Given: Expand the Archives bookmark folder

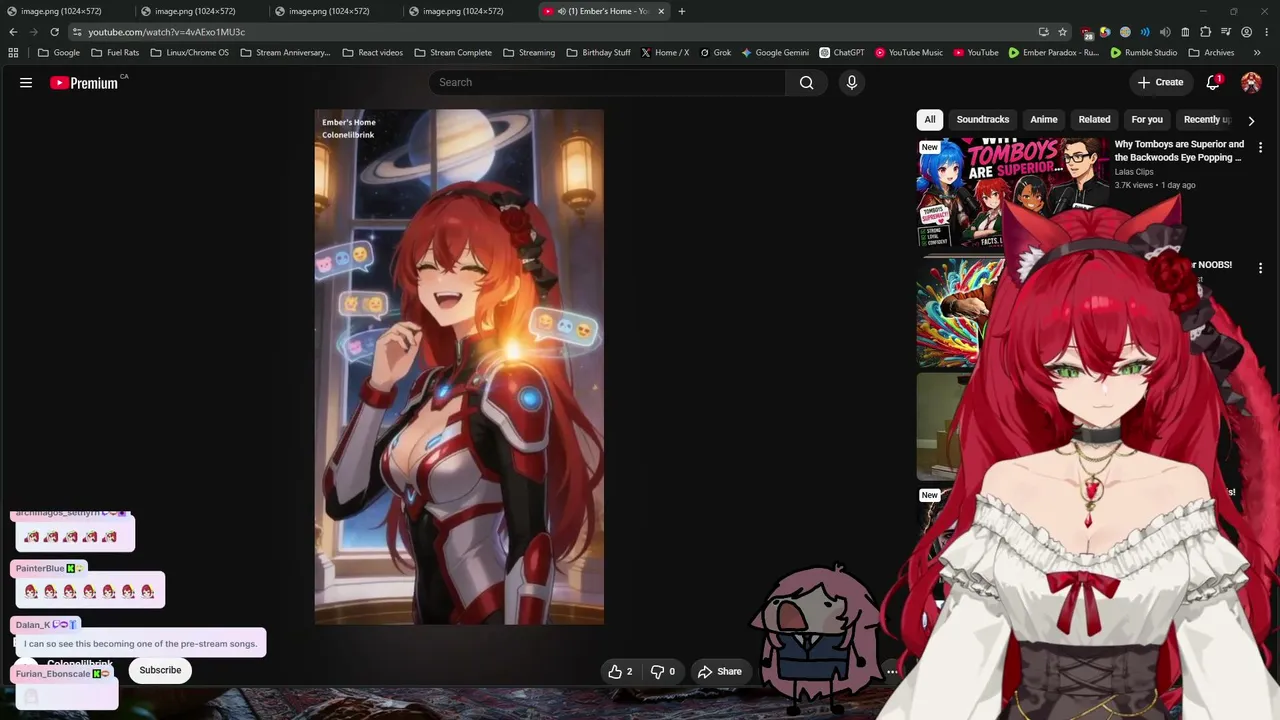Looking at the screenshot, I should point(1211,53).
